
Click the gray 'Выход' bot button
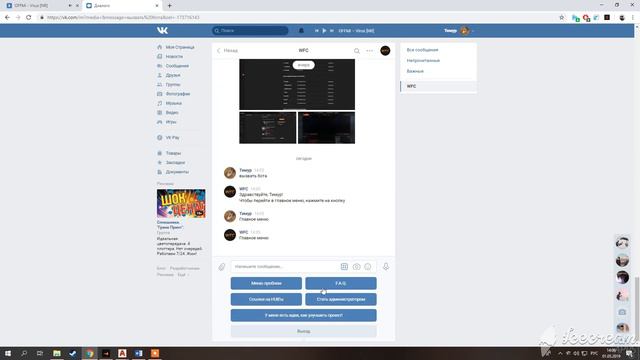pyautogui.click(x=304, y=331)
